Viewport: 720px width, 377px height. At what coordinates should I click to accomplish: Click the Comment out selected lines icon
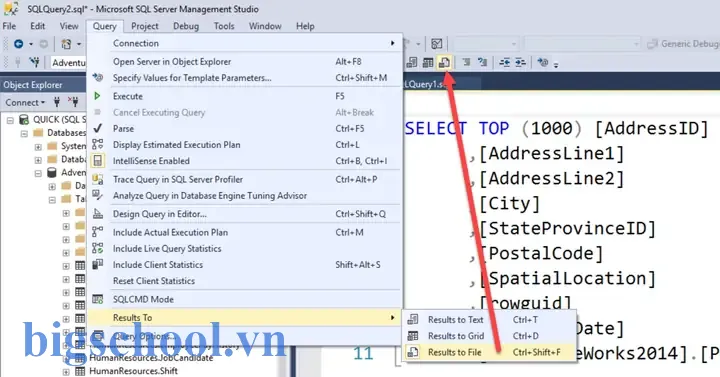tap(467, 62)
